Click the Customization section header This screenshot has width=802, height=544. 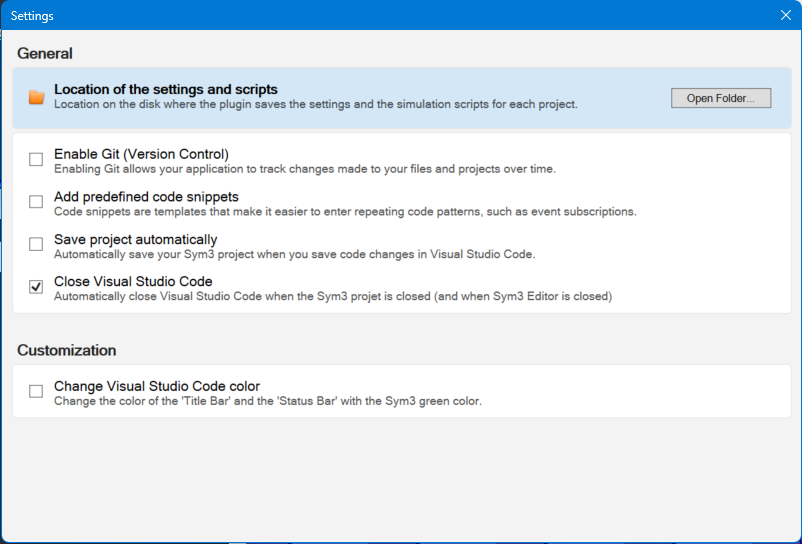click(67, 350)
